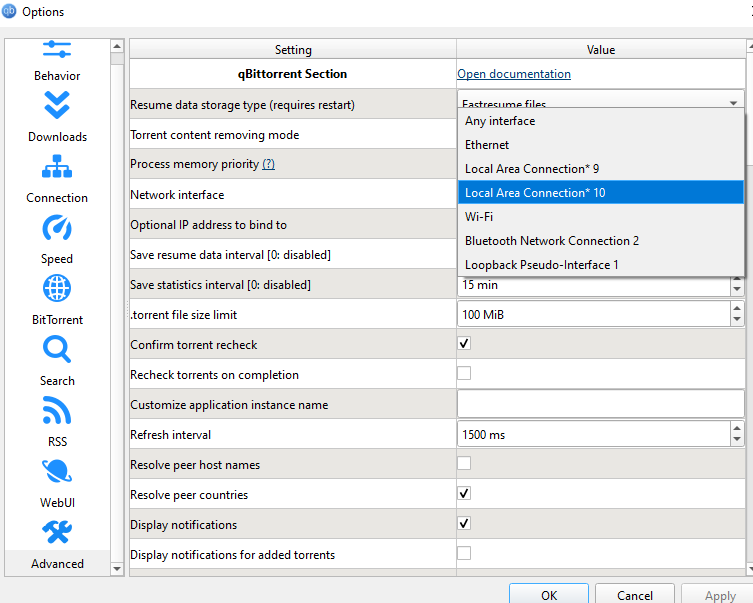Open the BitTorrent settings globe icon
The height and width of the screenshot is (603, 753).
click(x=57, y=288)
